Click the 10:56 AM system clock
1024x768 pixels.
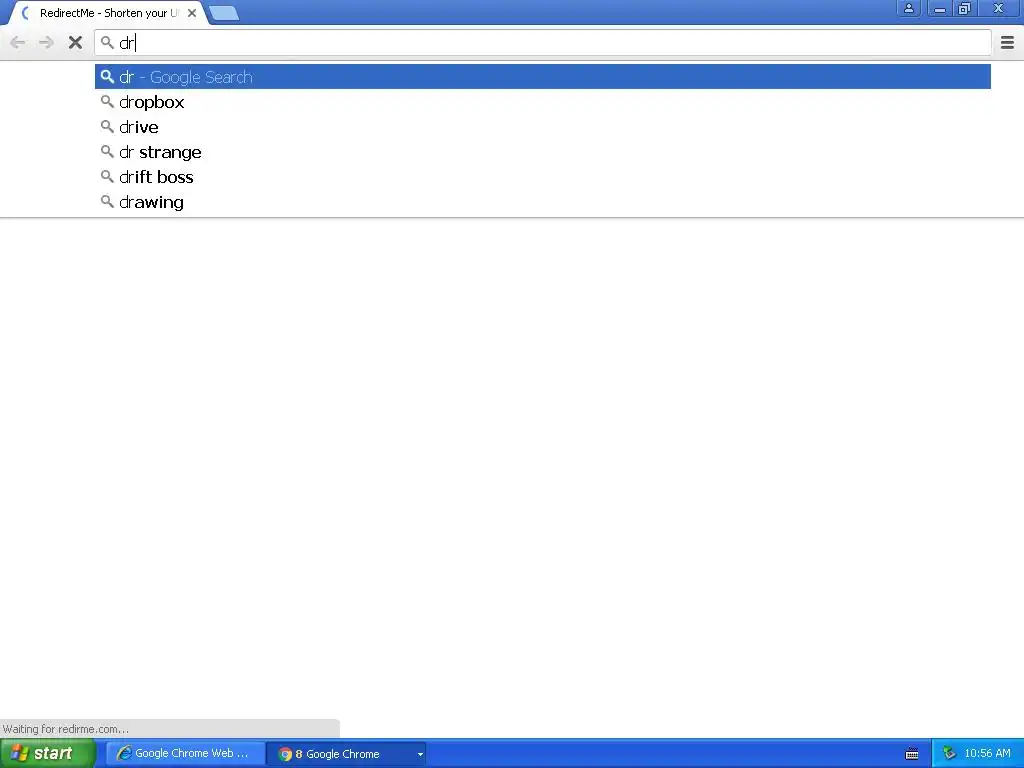tap(987, 754)
